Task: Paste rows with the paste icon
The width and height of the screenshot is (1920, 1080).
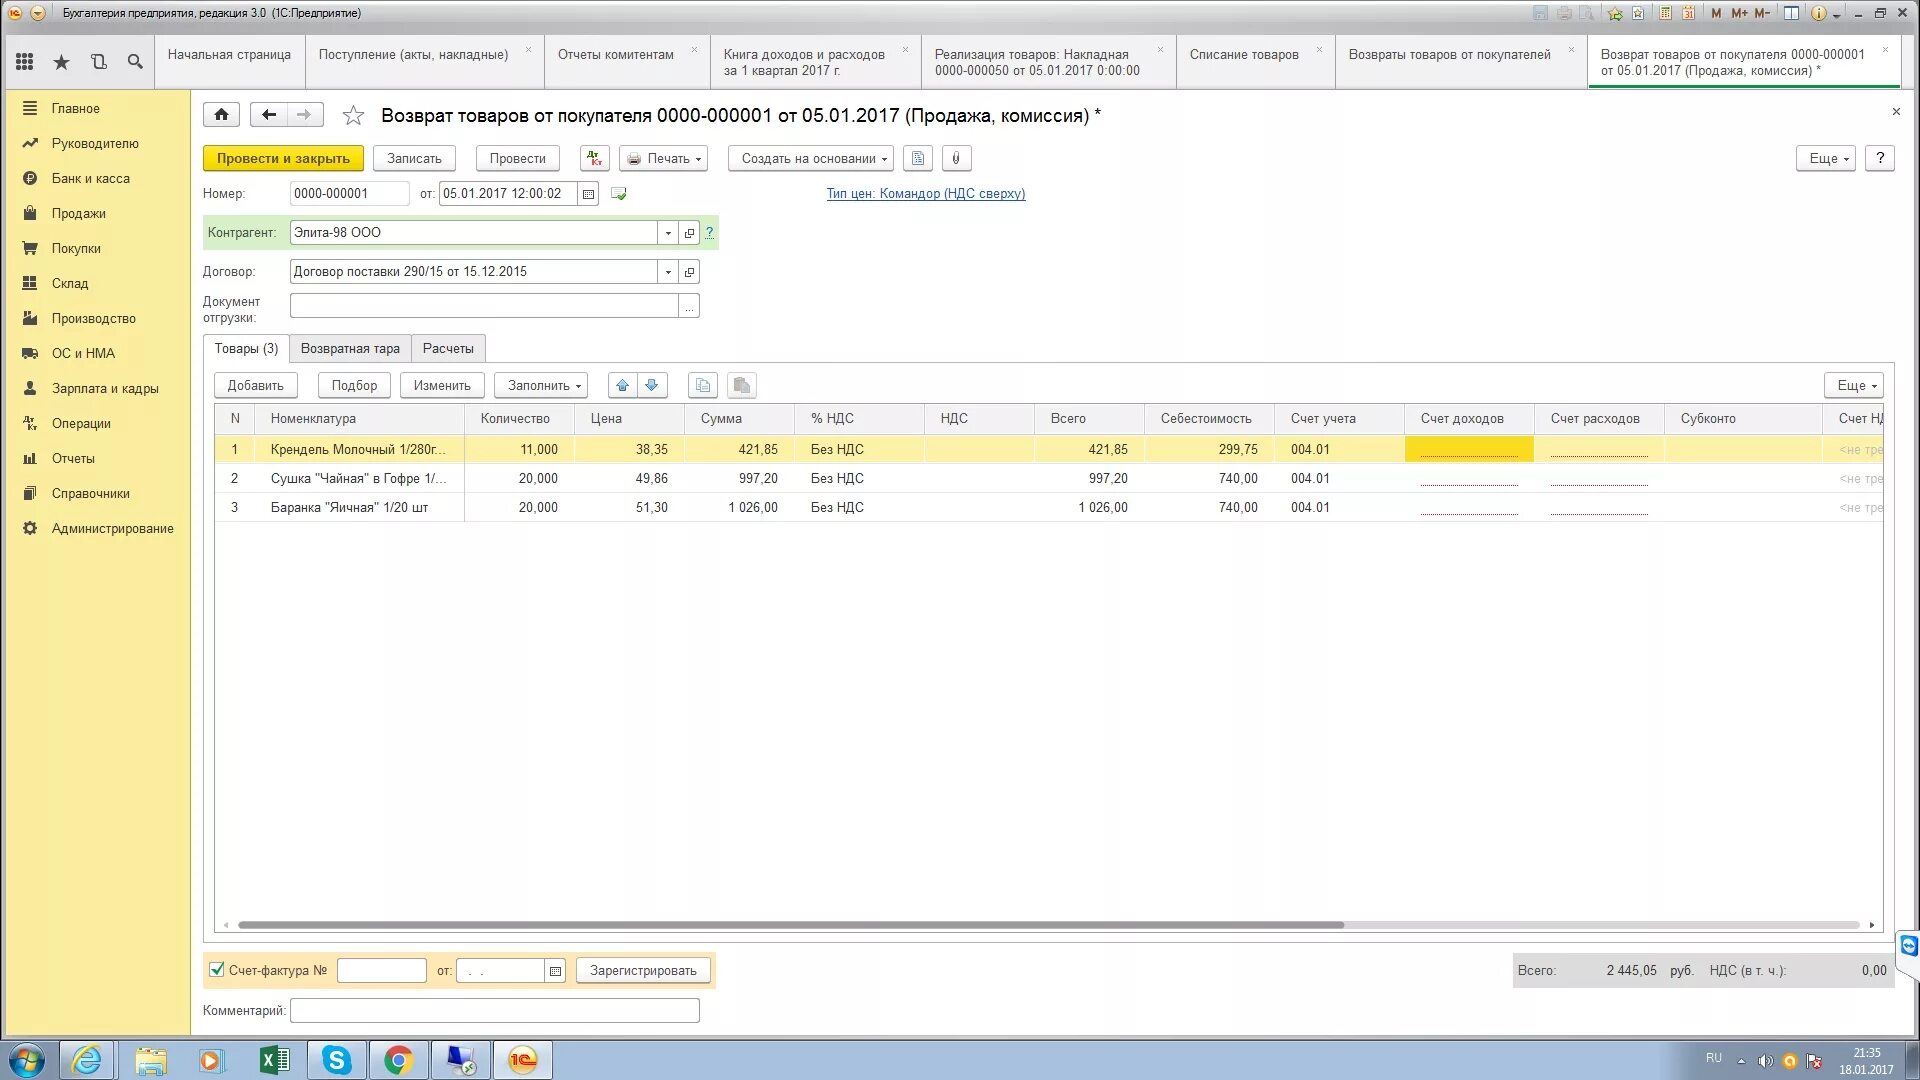Action: [x=741, y=386]
